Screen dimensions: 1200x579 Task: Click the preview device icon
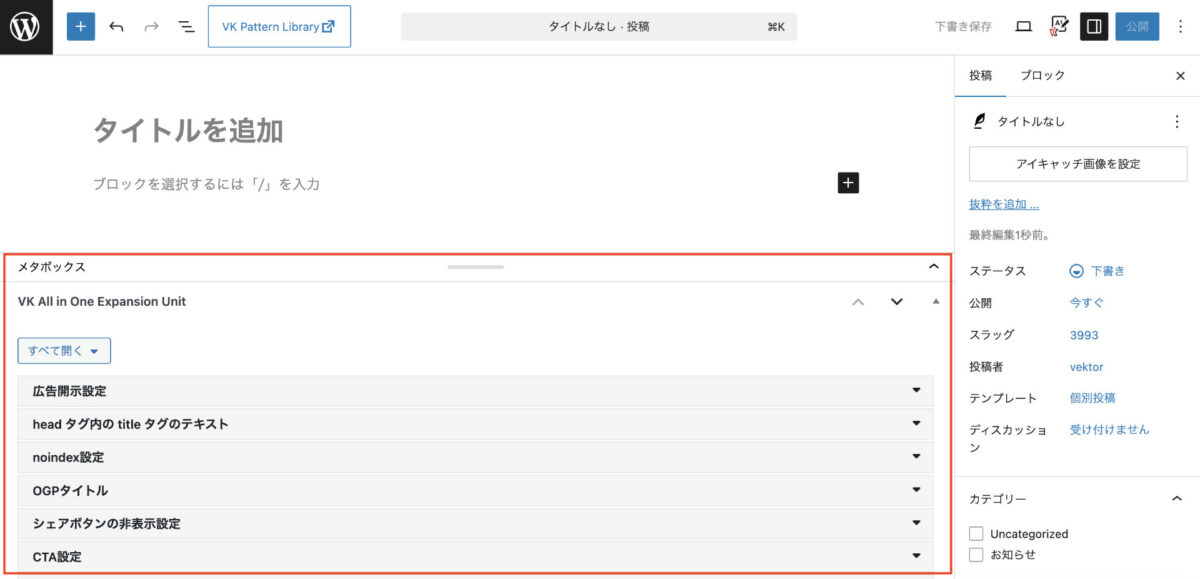[x=1023, y=27]
